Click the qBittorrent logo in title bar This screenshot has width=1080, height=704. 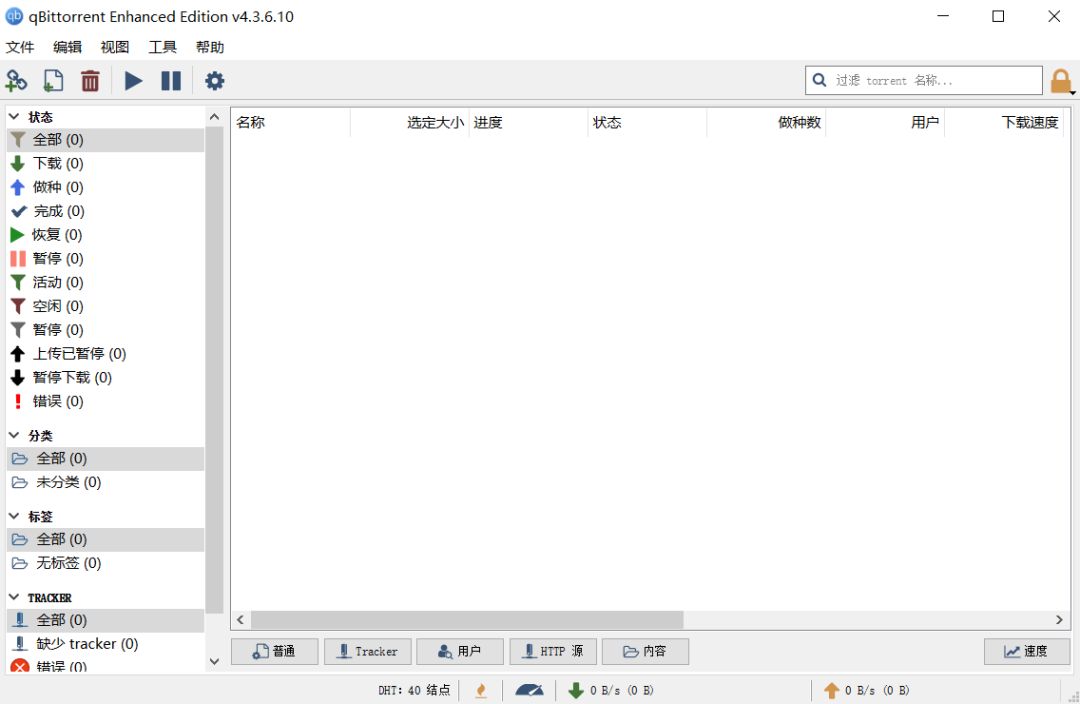pos(14,17)
